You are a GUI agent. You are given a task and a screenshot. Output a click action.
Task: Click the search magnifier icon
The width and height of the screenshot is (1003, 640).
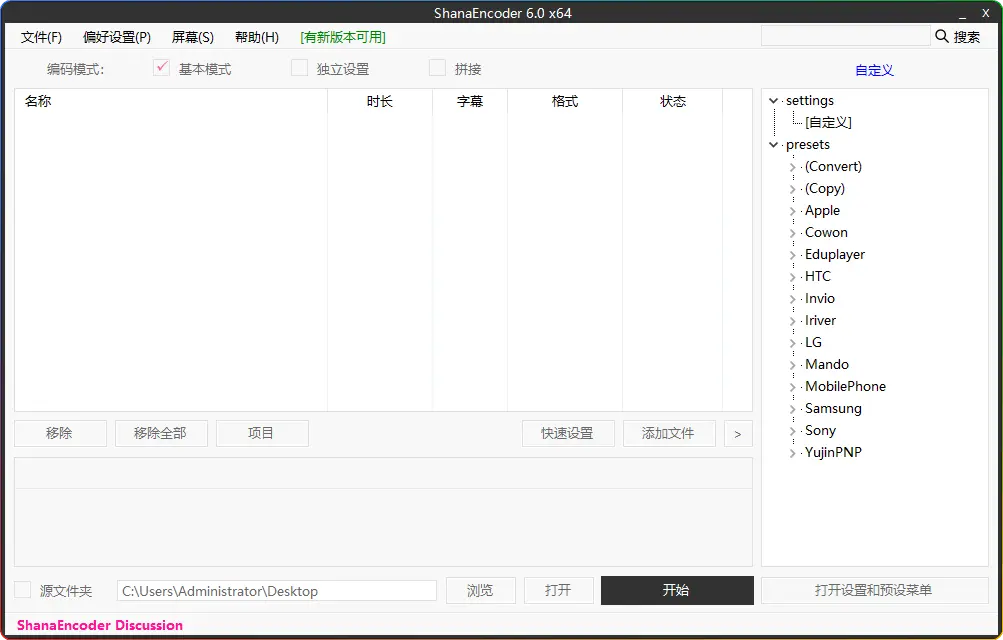click(x=942, y=37)
